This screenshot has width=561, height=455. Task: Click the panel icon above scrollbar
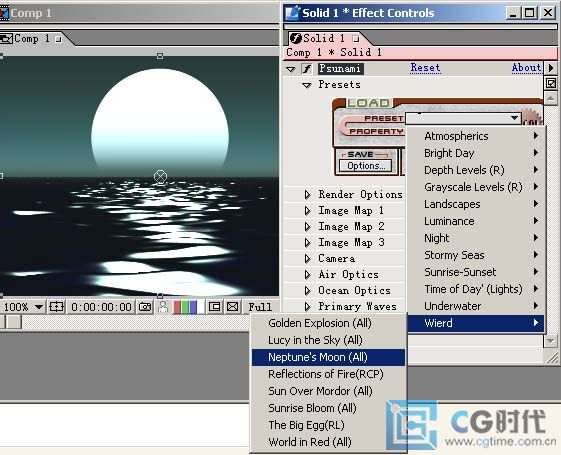[x=551, y=83]
